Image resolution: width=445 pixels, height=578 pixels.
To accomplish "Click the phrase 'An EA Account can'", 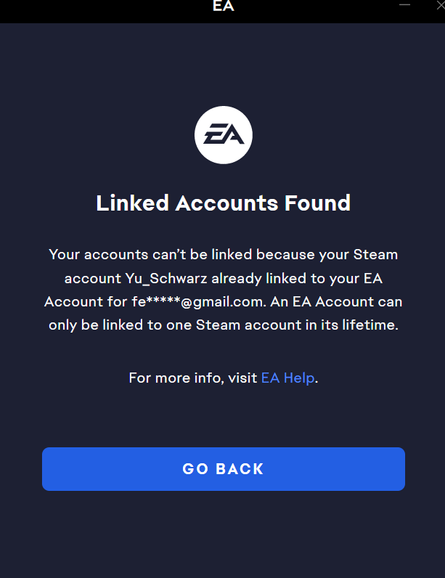I will pyautogui.click(x=336, y=302).
